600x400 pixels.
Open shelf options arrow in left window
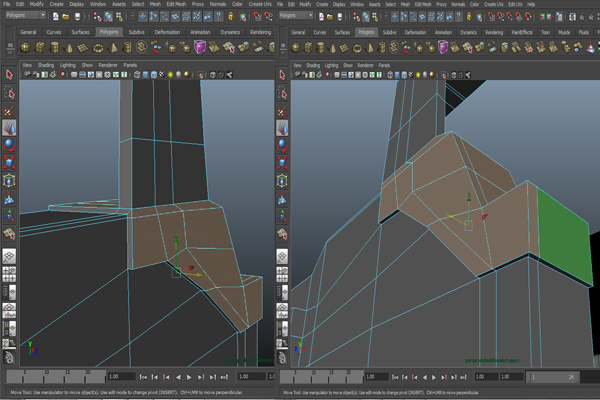[10, 53]
